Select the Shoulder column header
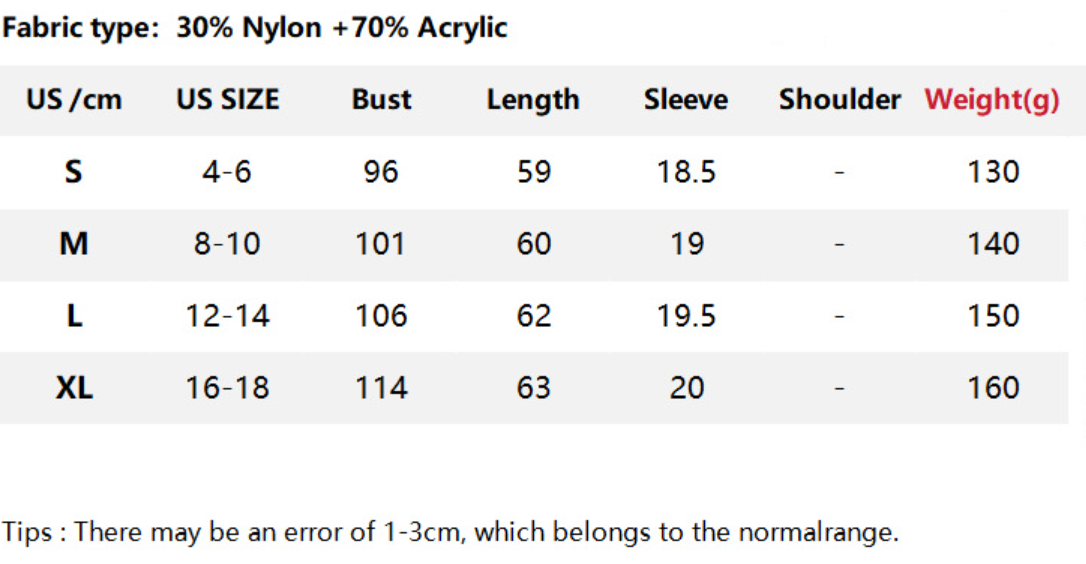 [x=839, y=100]
